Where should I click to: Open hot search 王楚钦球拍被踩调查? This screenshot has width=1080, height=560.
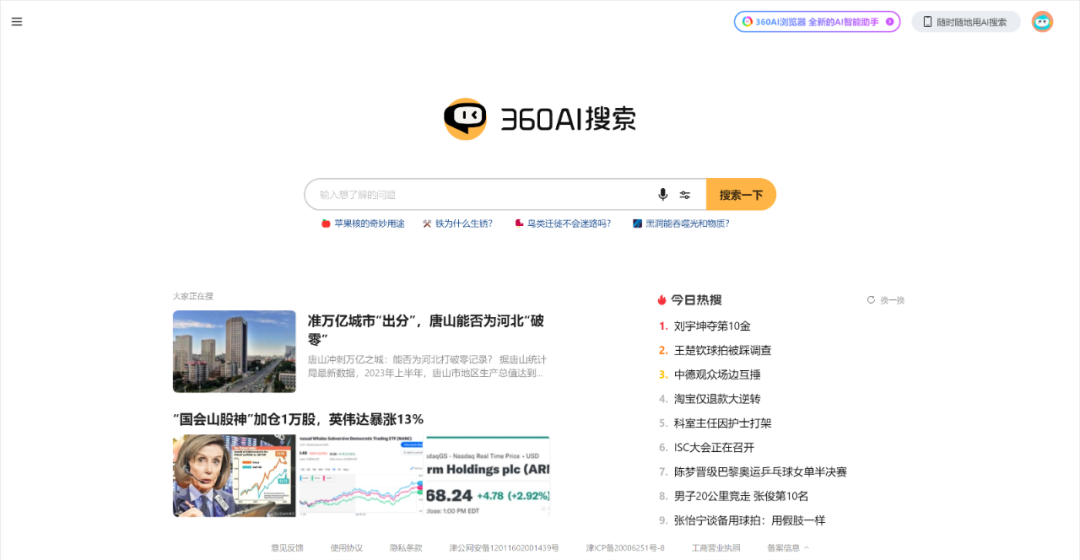click(723, 351)
